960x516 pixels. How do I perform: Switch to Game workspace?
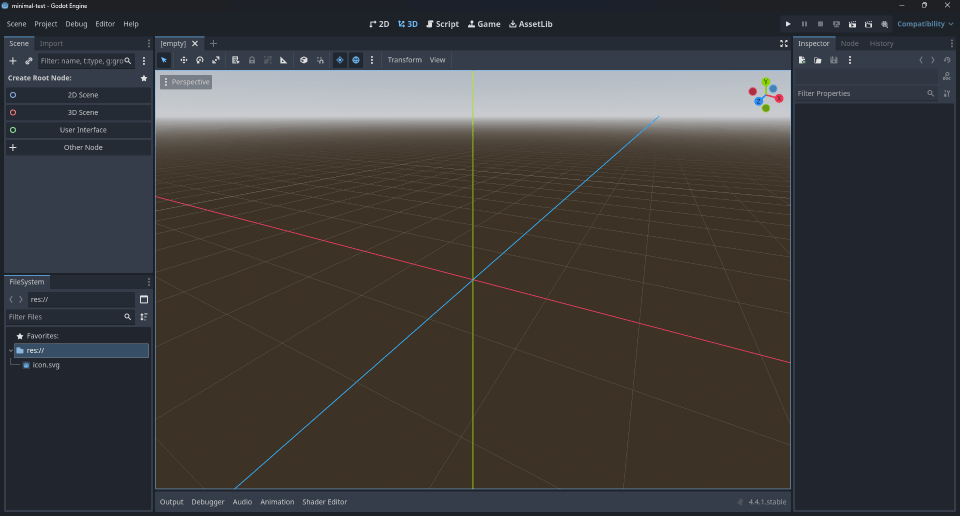pyautogui.click(x=484, y=24)
